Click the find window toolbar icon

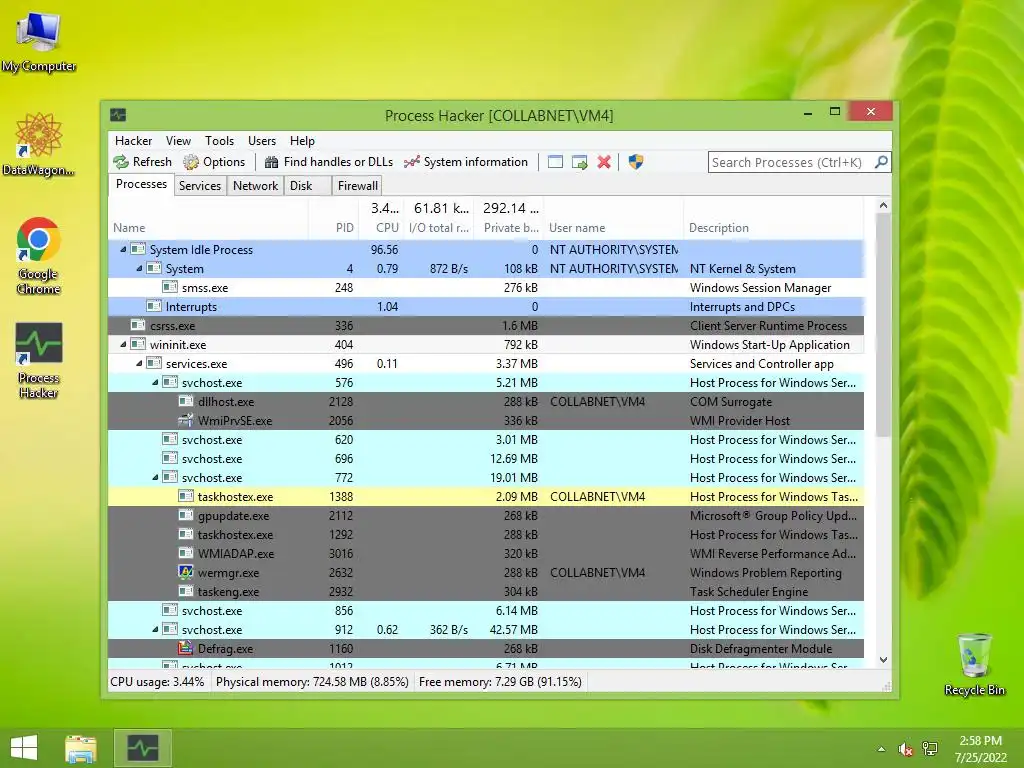[555, 162]
